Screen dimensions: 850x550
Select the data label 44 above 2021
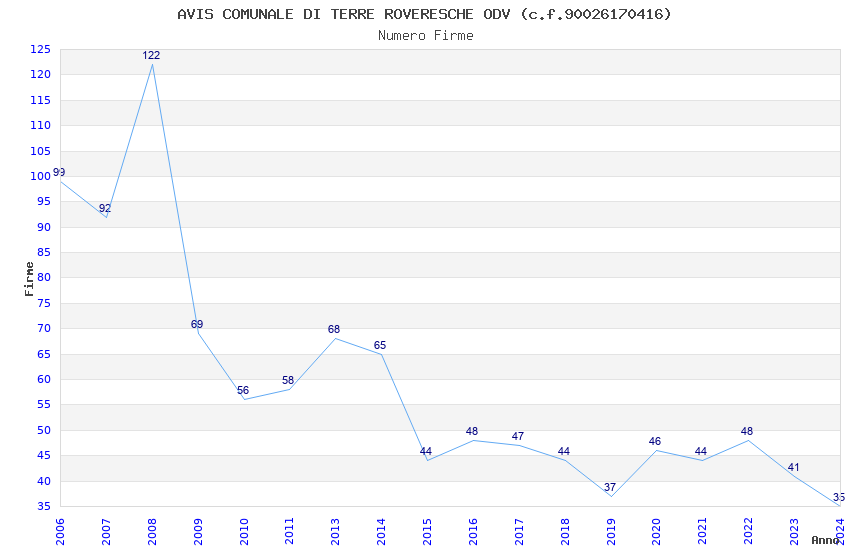point(701,451)
